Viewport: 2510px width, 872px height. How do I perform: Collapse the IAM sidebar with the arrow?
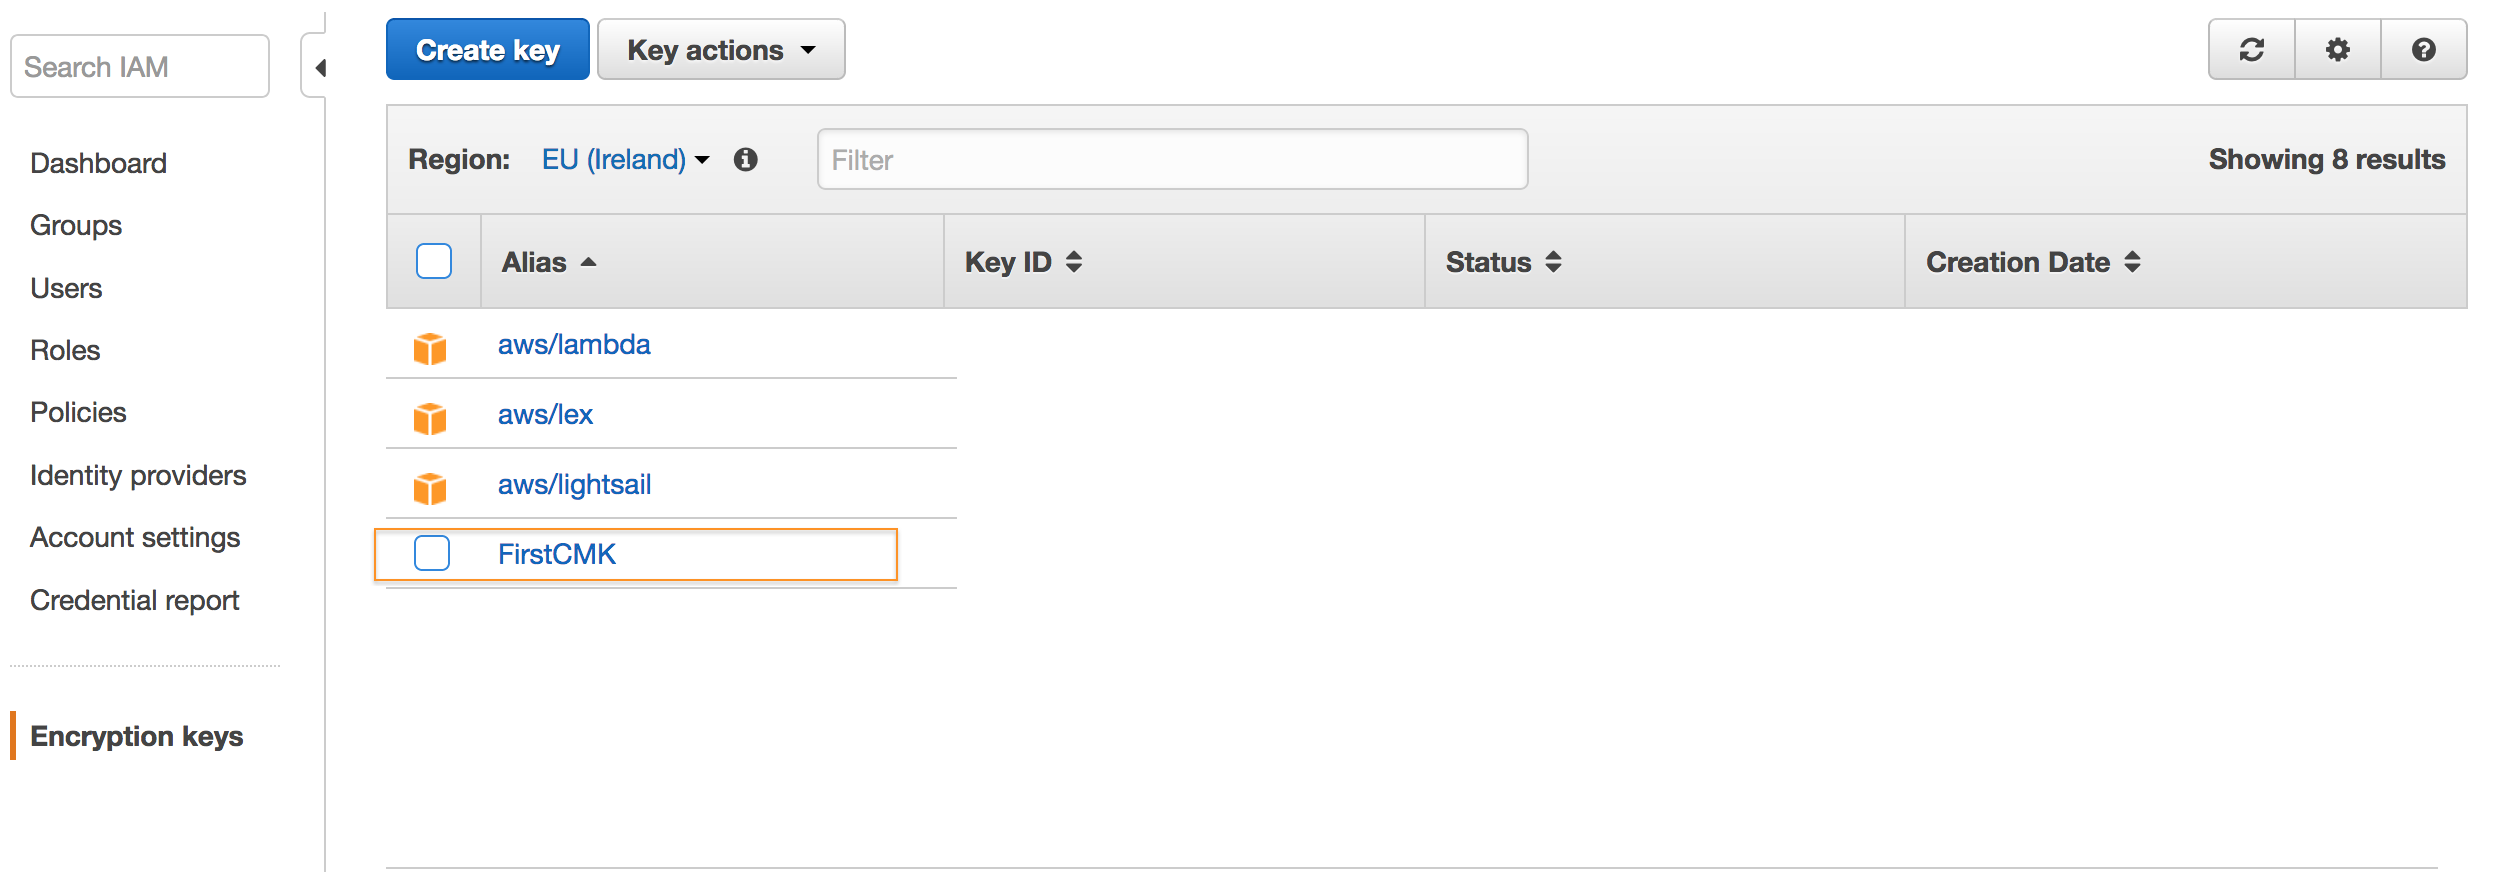point(318,67)
